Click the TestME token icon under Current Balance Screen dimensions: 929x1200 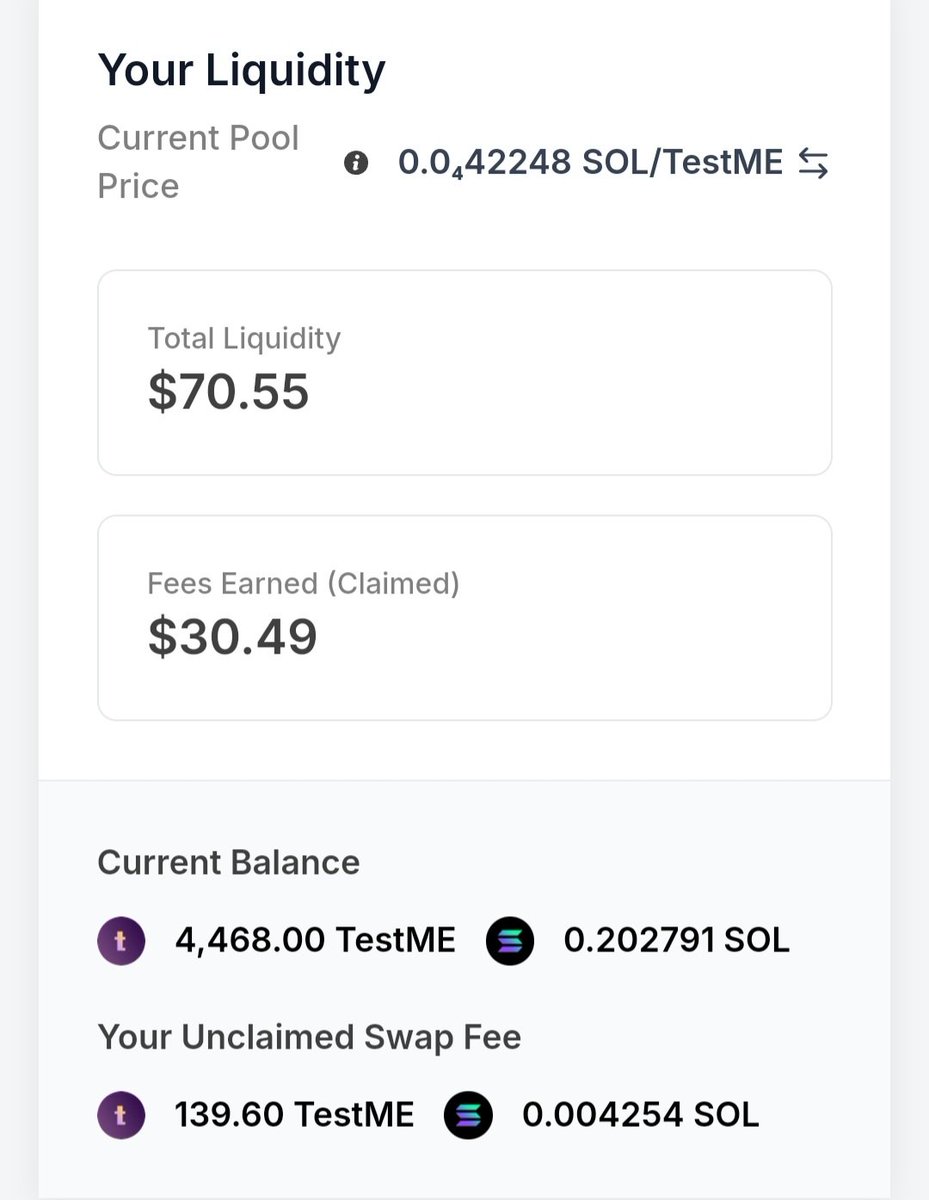pos(121,941)
